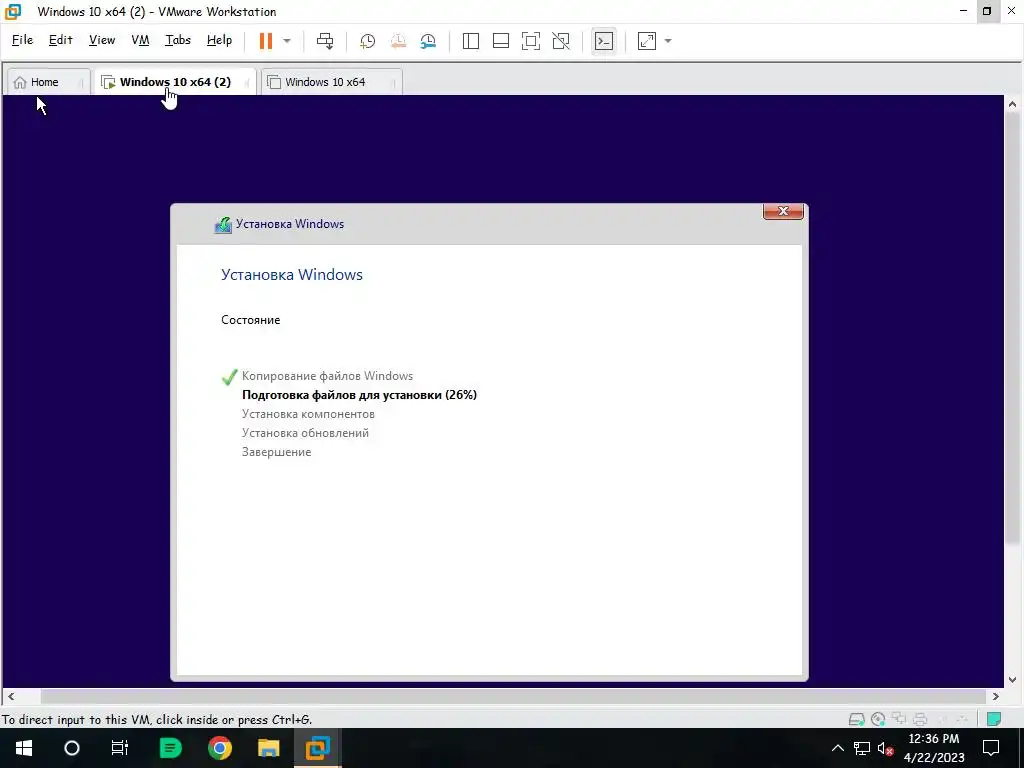Click the Windows setup icon in dialog title
This screenshot has height=768, width=1024.
click(x=223, y=225)
